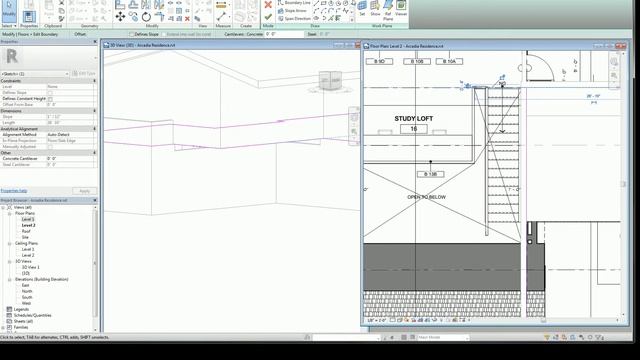Collapse the Dimensions section
The width and height of the screenshot is (640, 360).
95,111
